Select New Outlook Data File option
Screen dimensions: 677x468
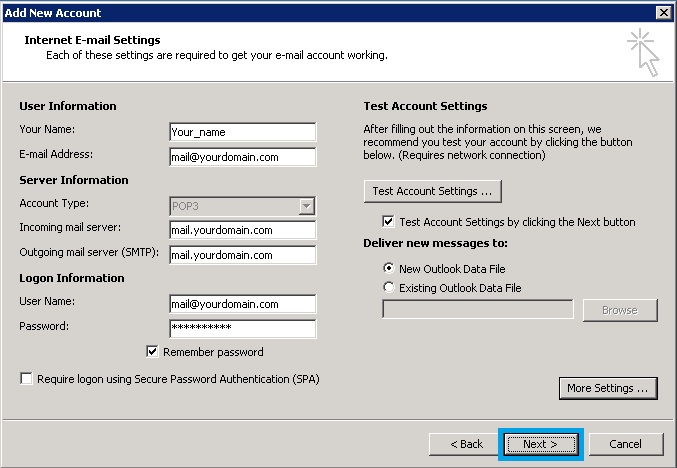tap(389, 268)
